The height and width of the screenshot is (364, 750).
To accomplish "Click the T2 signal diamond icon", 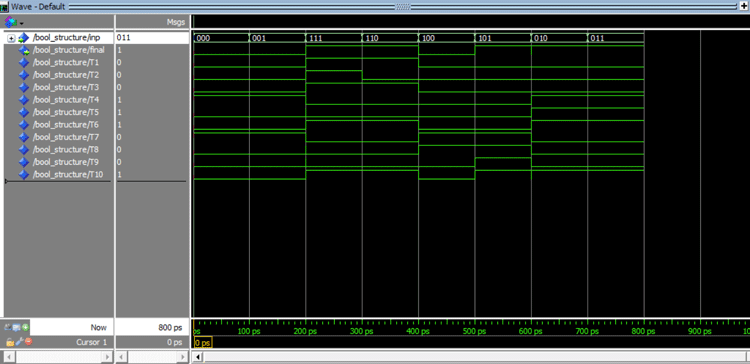I will (x=23, y=75).
